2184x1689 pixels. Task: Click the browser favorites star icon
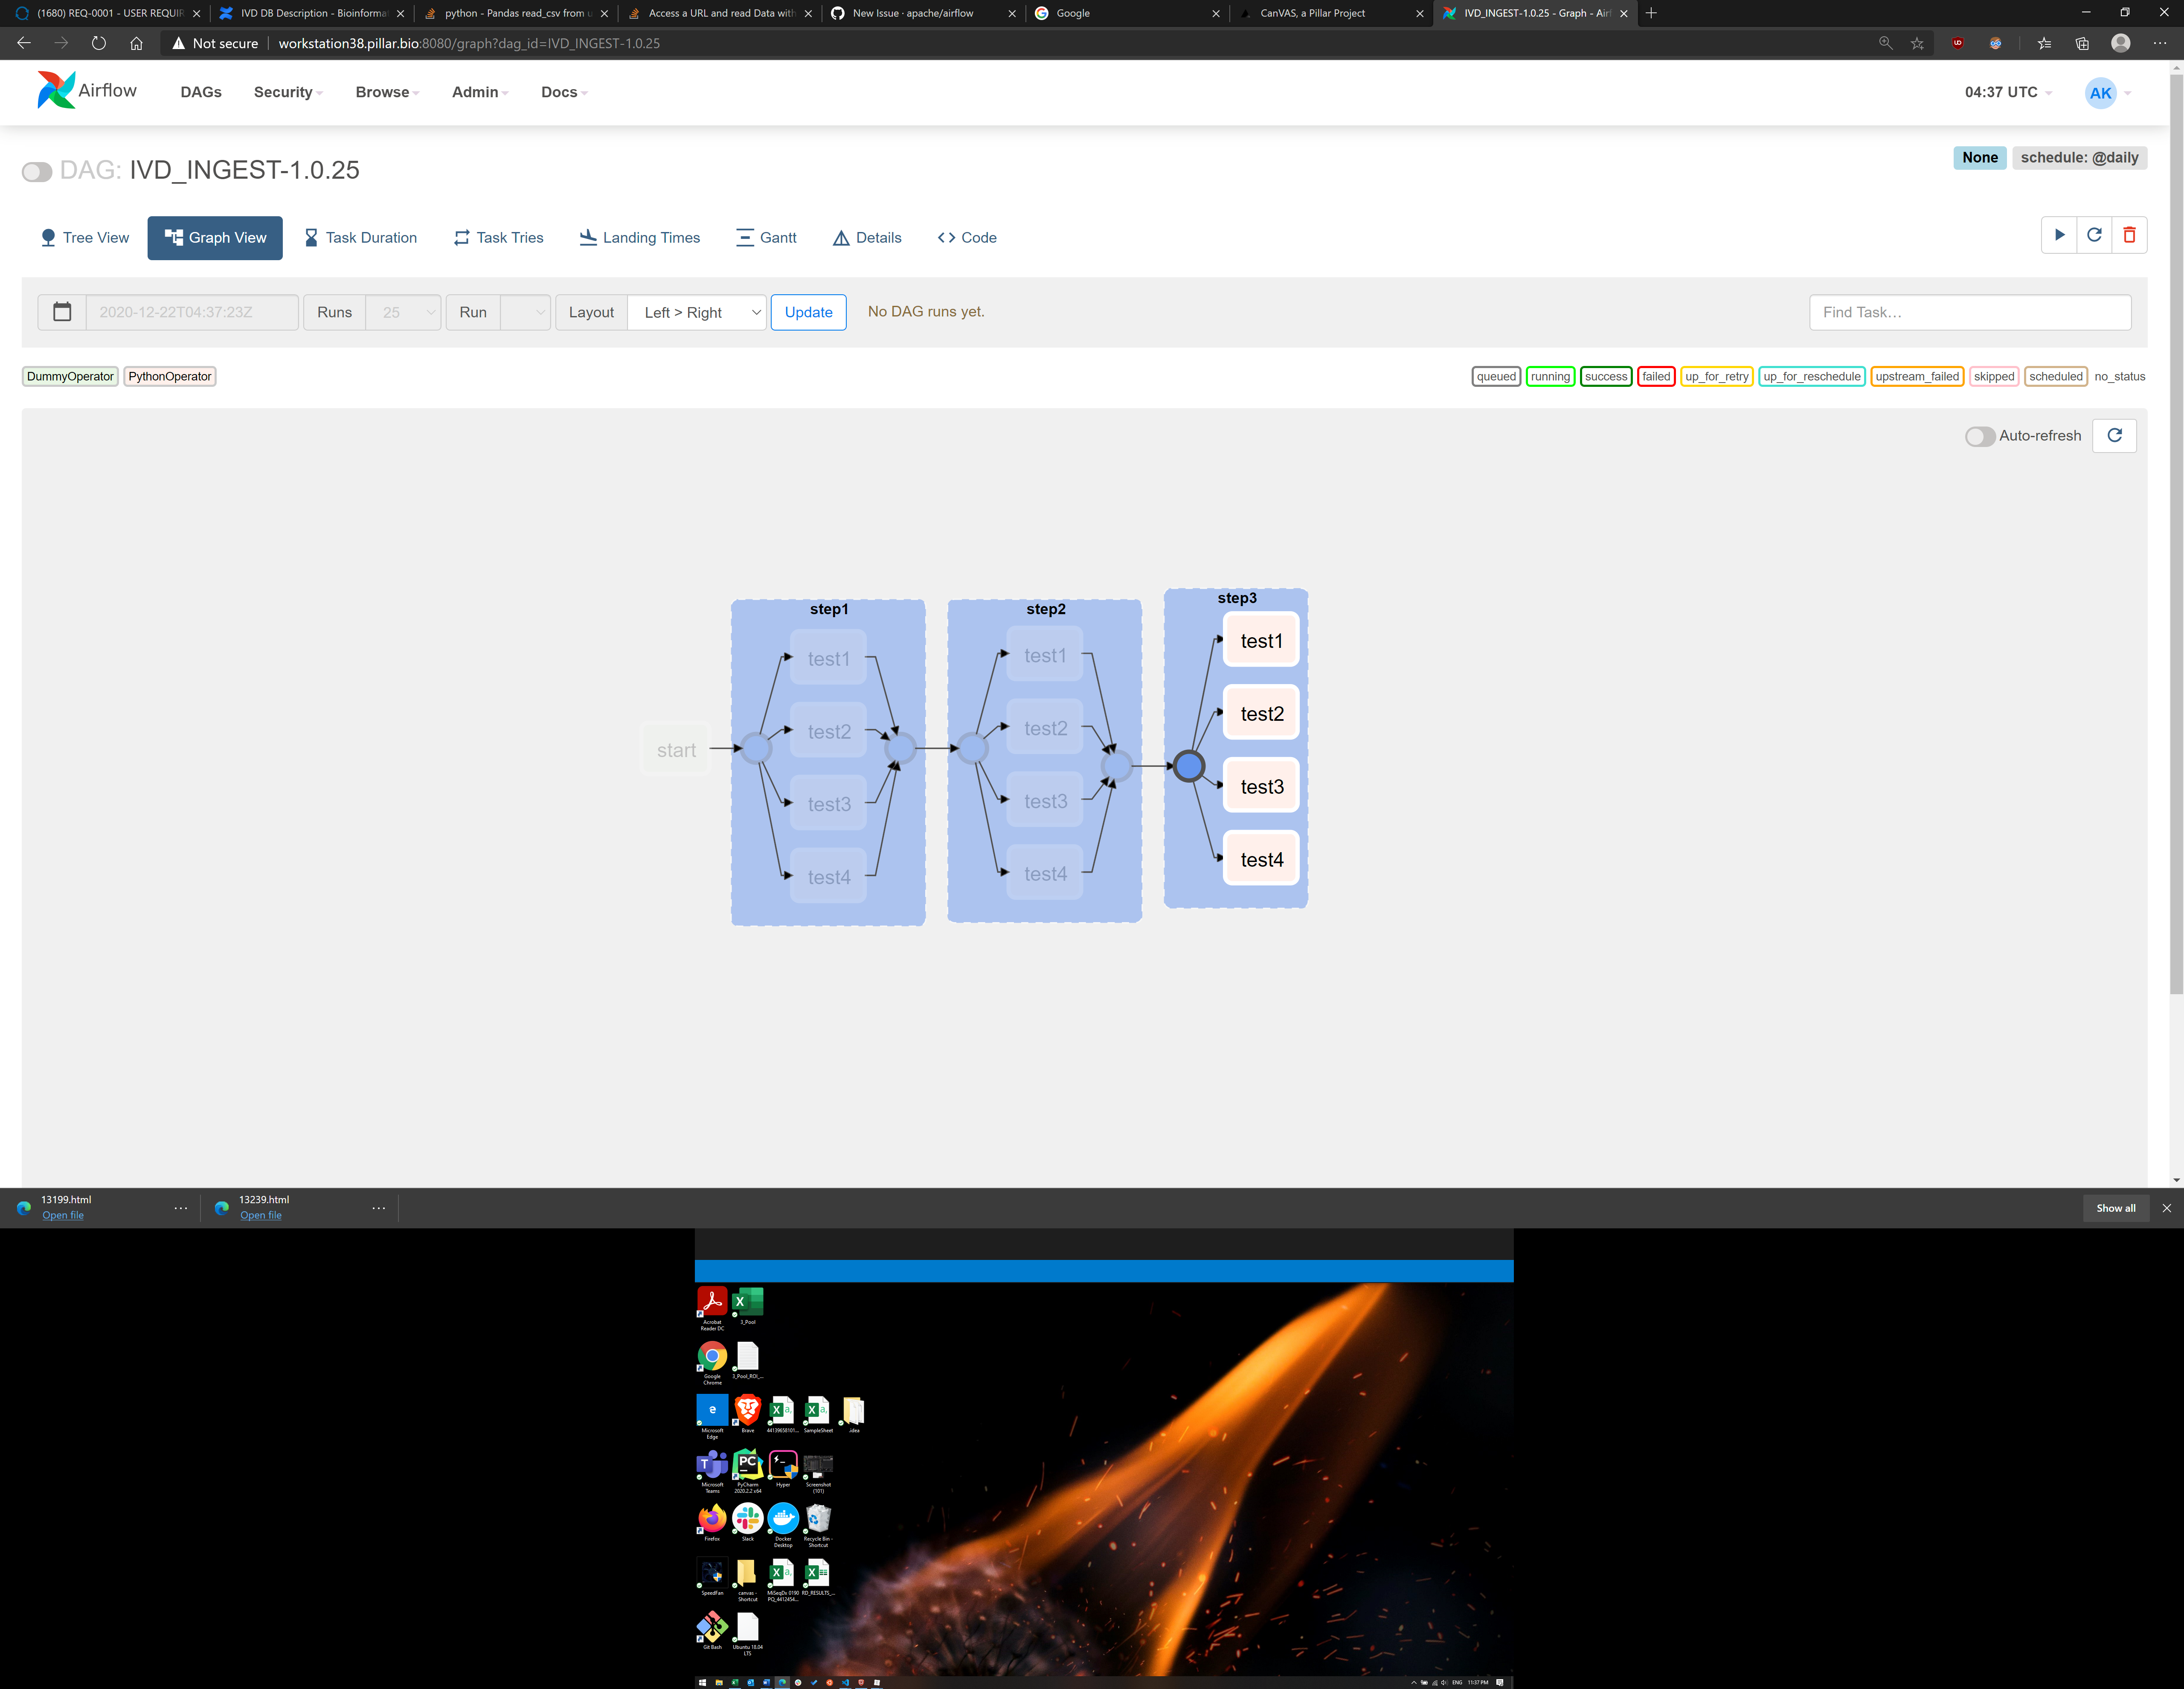(1917, 43)
